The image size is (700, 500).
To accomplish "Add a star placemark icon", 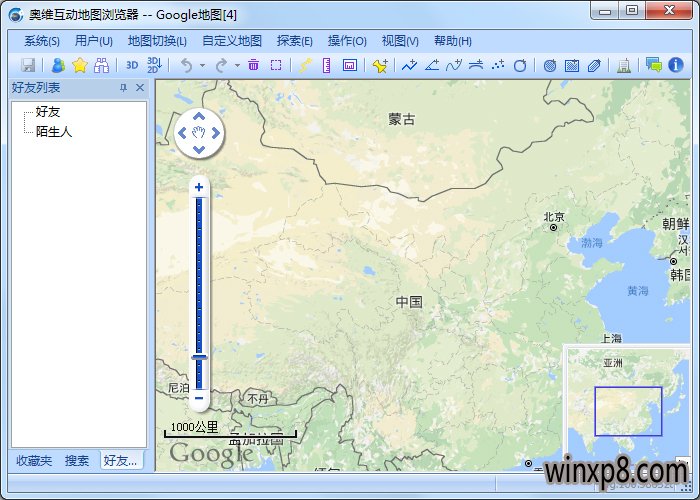I will (x=380, y=65).
